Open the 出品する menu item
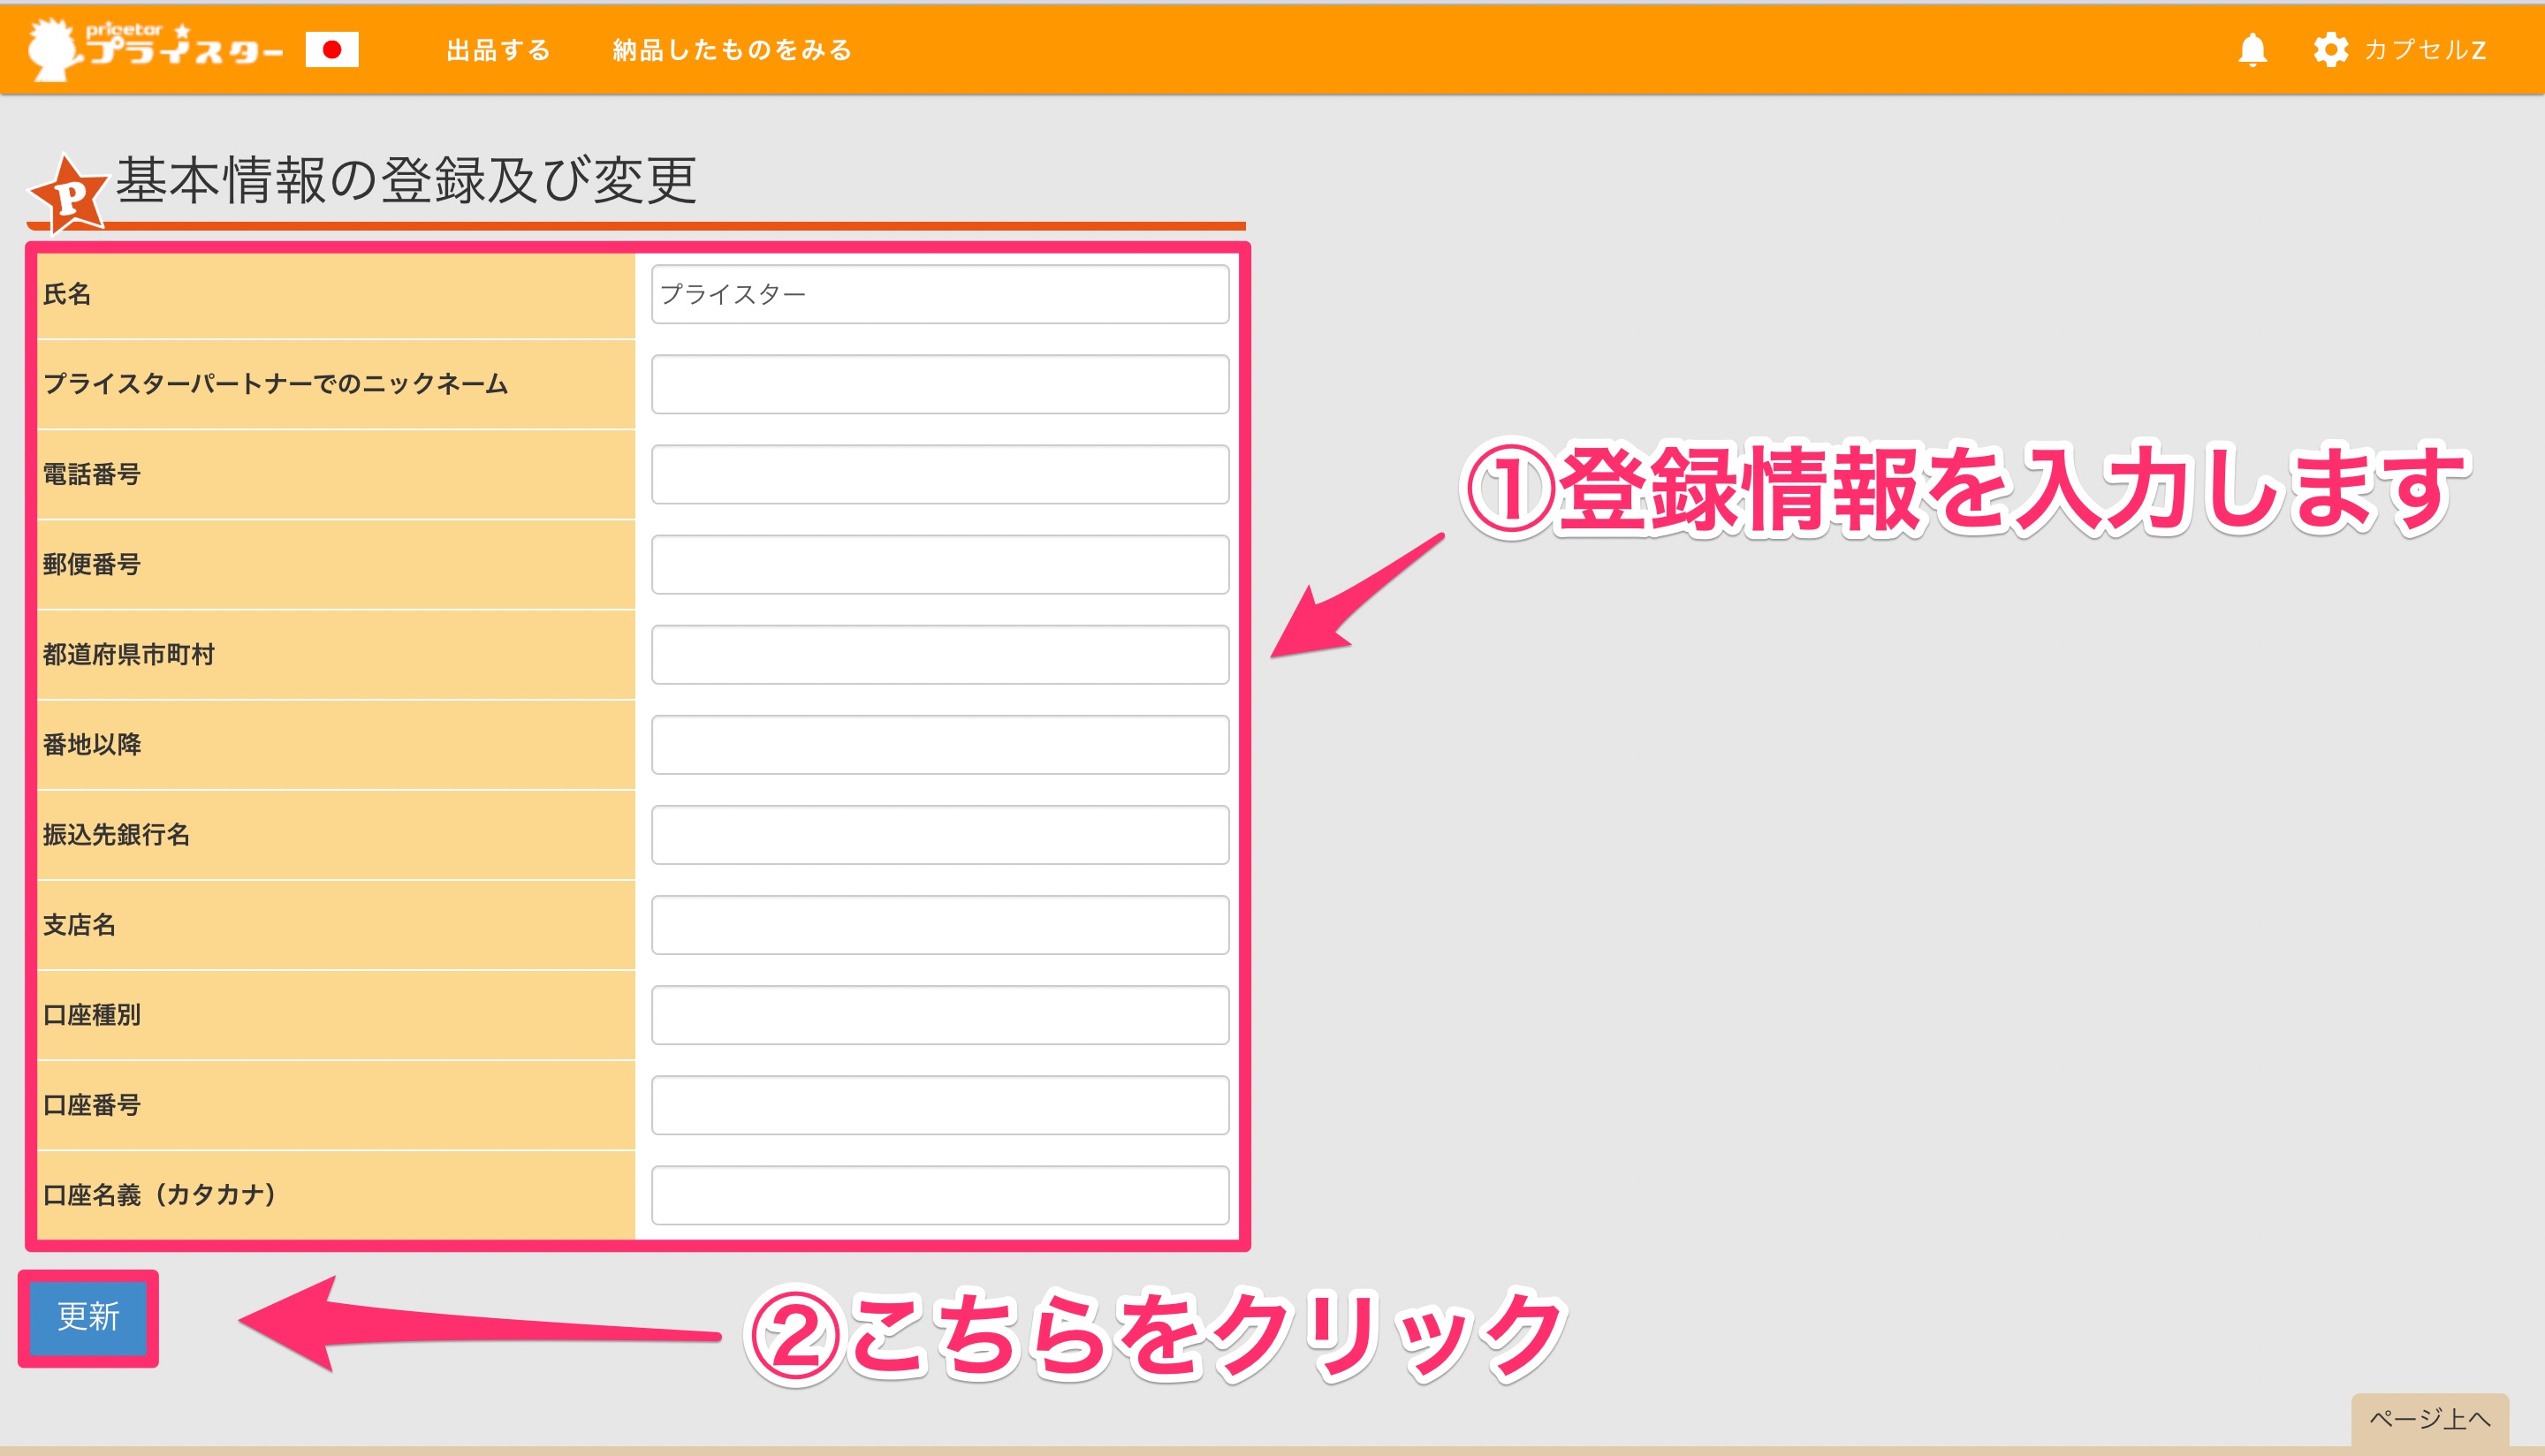Viewport: 2545px width, 1456px height. [498, 50]
